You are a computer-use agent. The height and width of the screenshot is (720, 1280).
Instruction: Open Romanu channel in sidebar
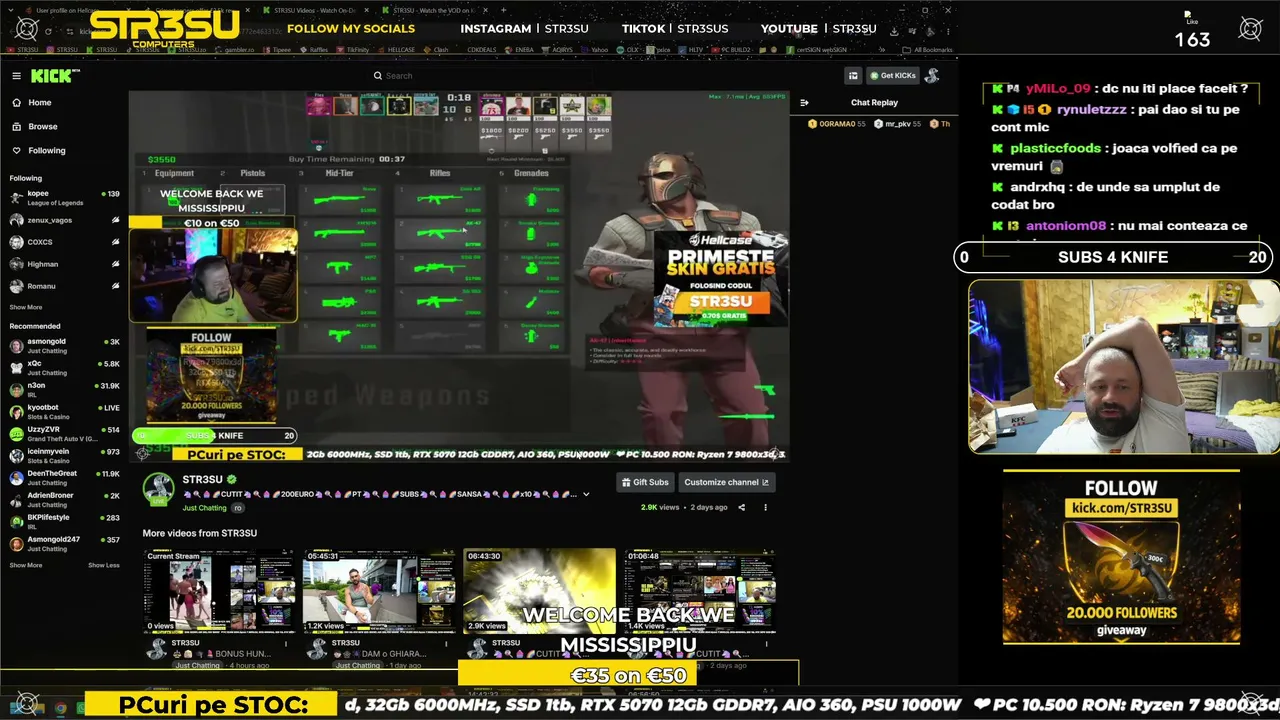pos(64,286)
